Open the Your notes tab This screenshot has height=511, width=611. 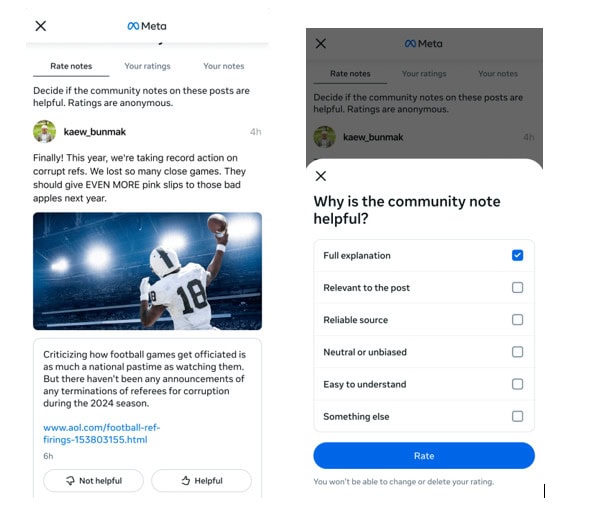[223, 67]
